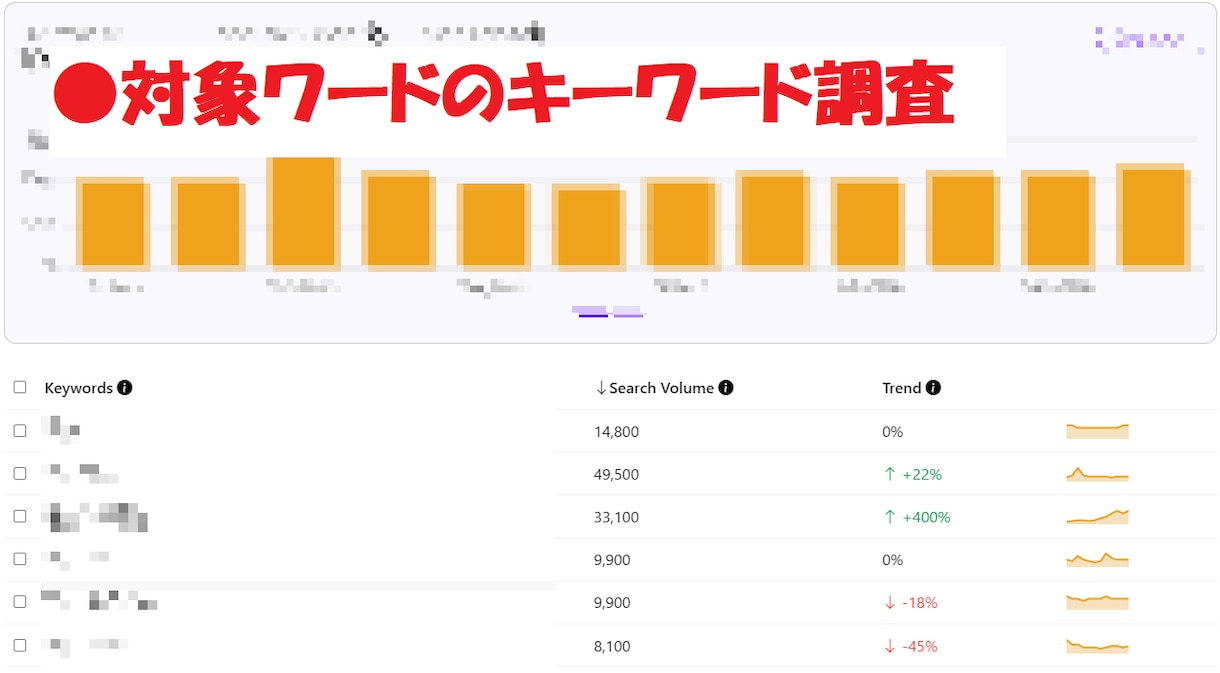Check the box for the 49,500 volume row

(x=20, y=474)
